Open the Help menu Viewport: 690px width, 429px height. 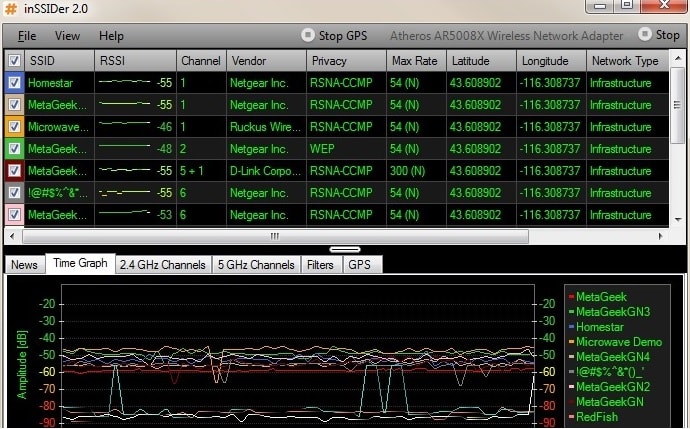(x=112, y=36)
